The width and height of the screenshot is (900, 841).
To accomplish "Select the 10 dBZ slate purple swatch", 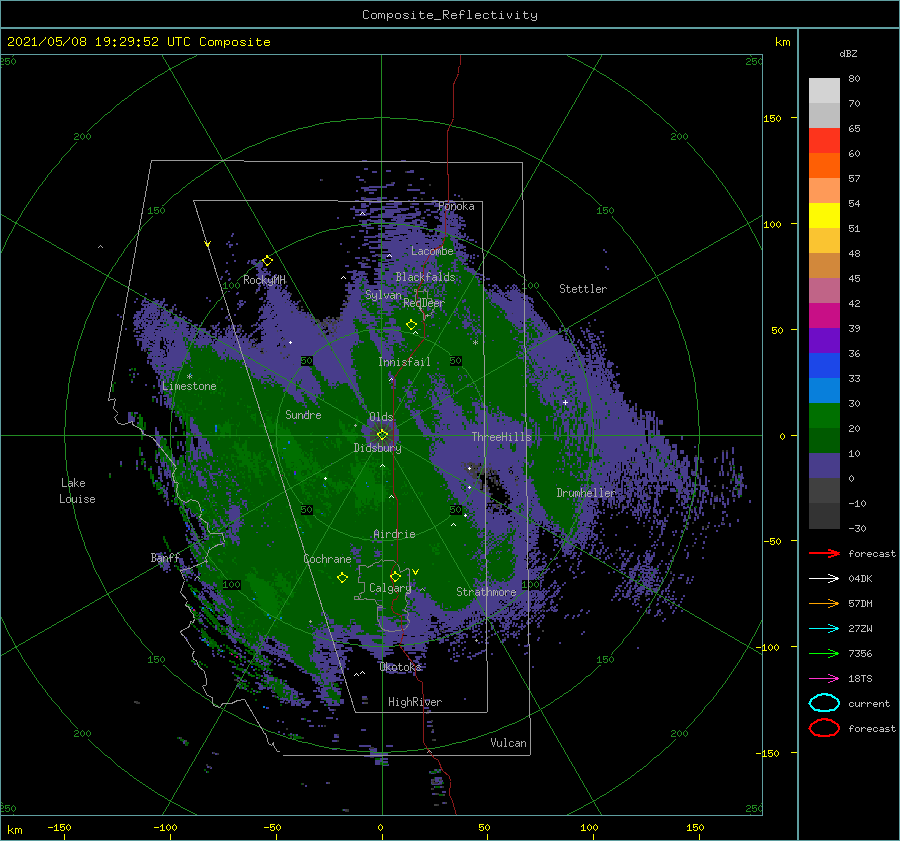I will (x=824, y=465).
